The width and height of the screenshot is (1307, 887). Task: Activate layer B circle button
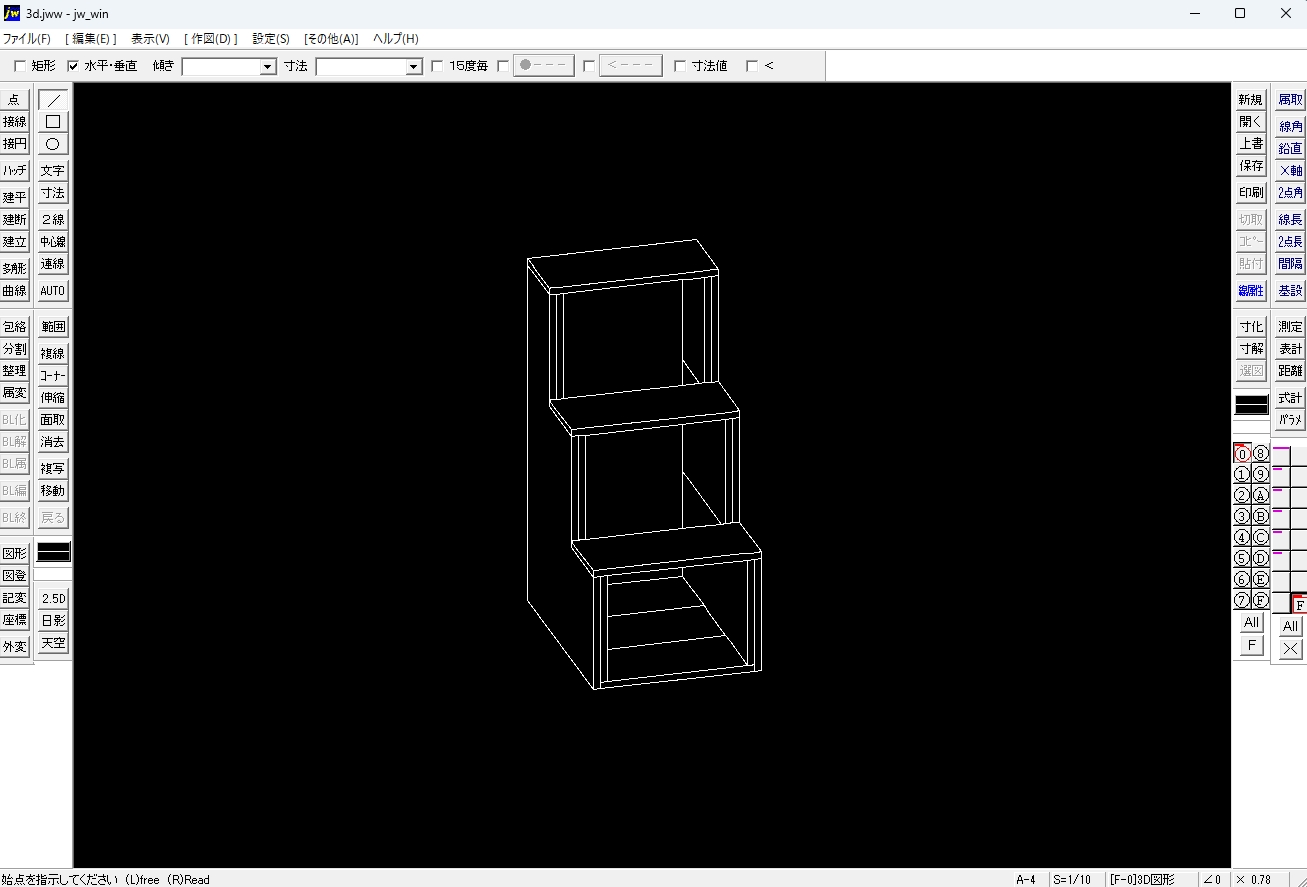pyautogui.click(x=1260, y=516)
